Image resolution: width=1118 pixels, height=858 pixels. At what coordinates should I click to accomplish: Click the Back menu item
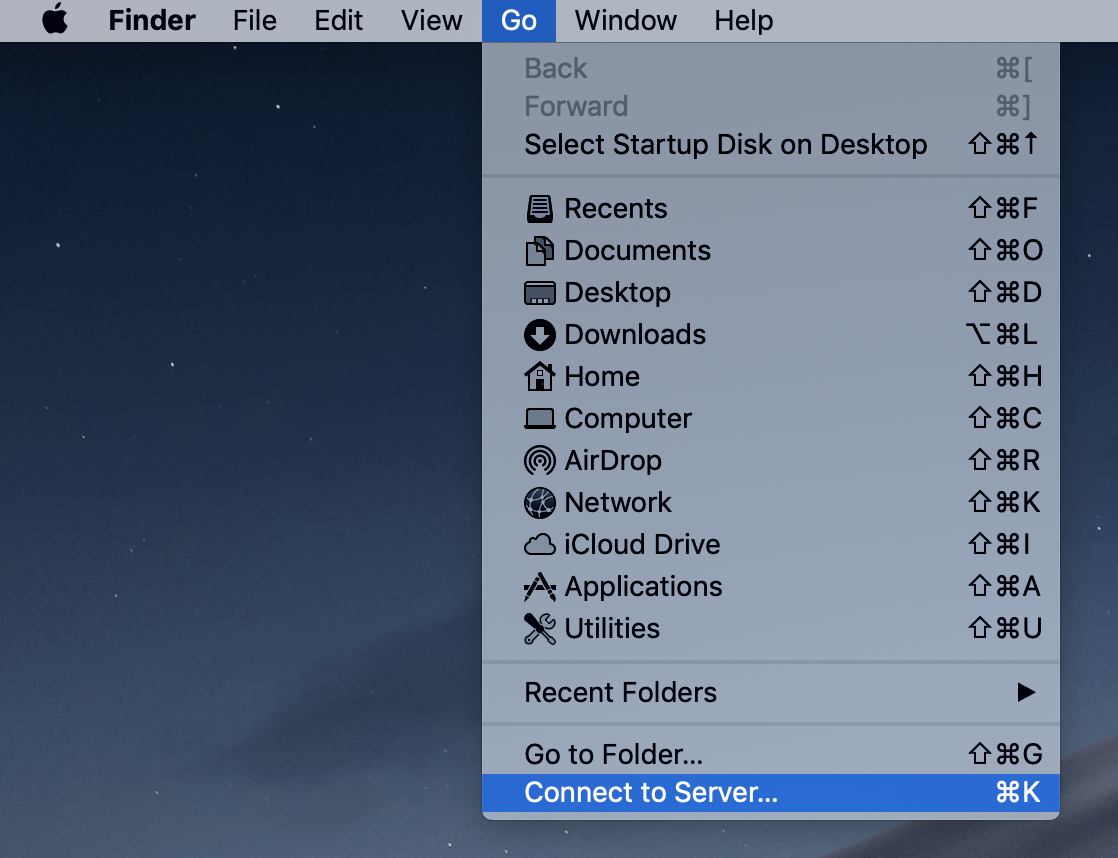pos(771,68)
